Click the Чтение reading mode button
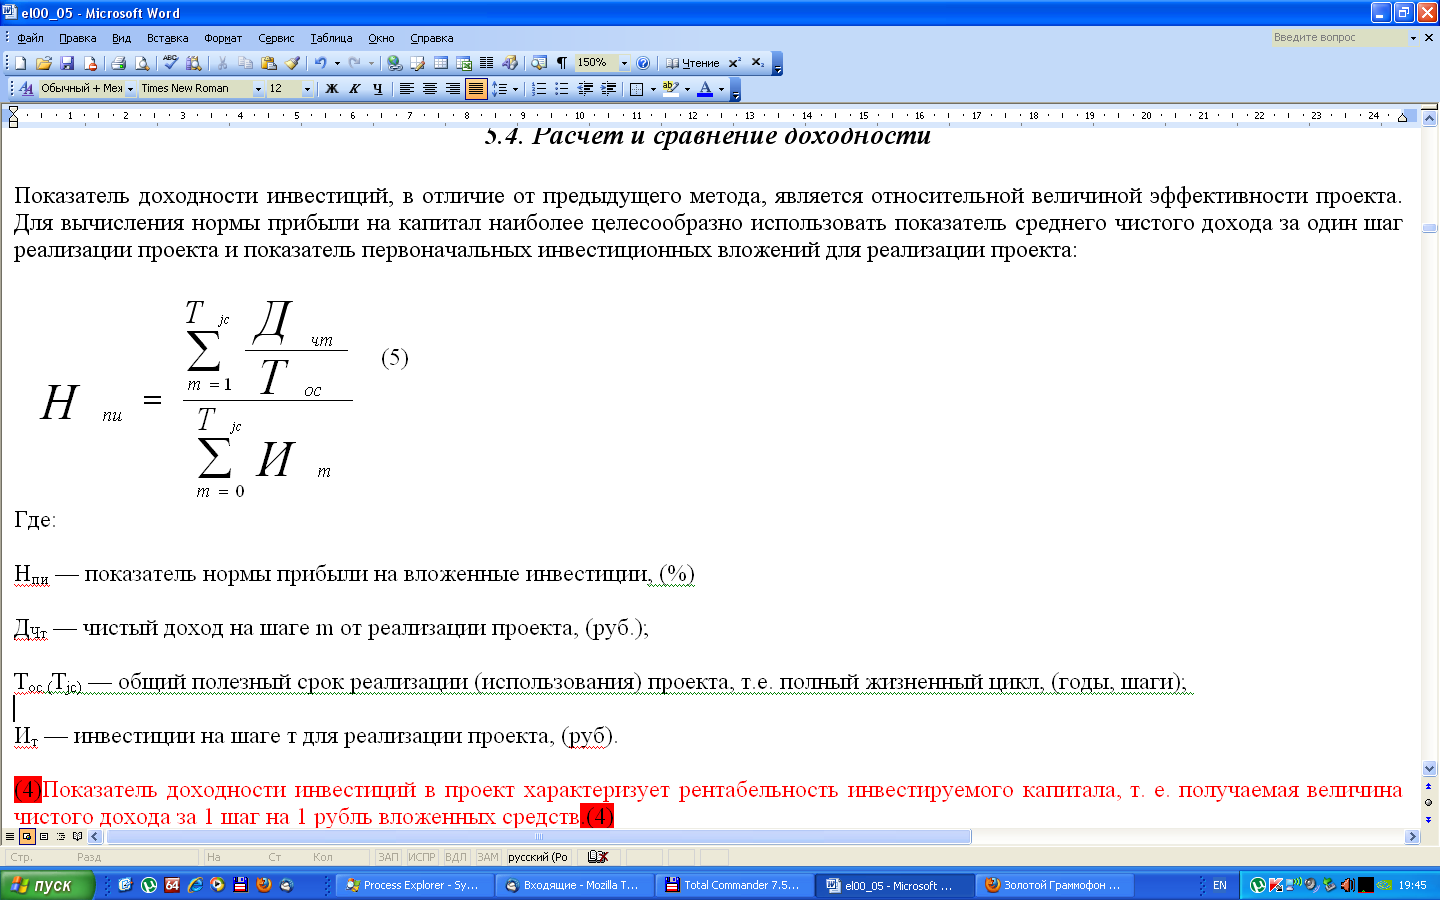1440x900 pixels. [692, 63]
